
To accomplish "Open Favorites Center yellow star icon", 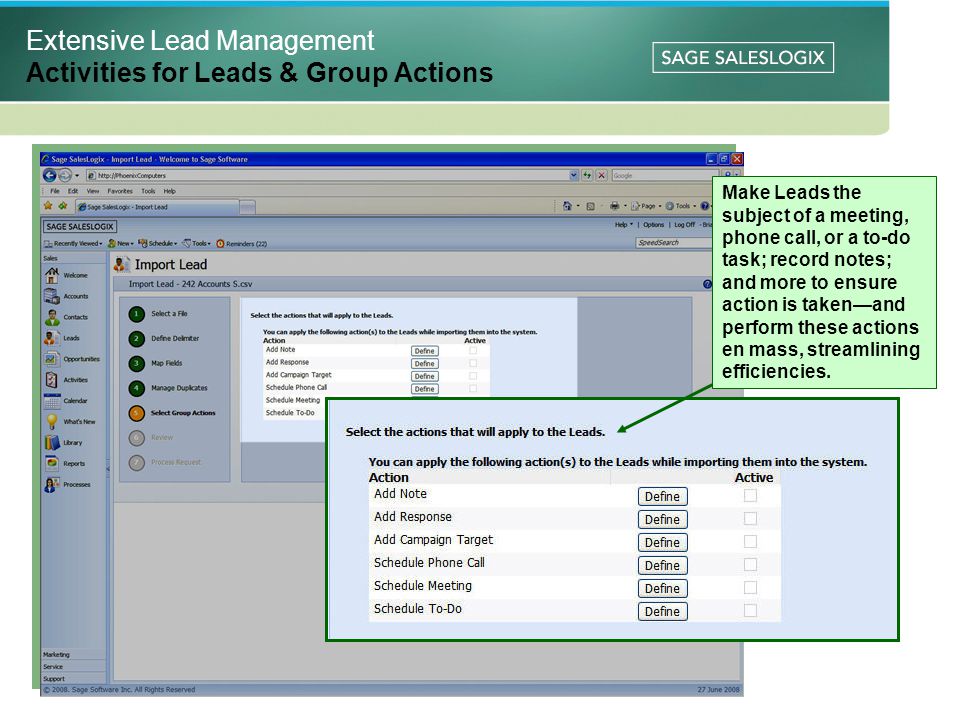I will (x=48, y=206).
